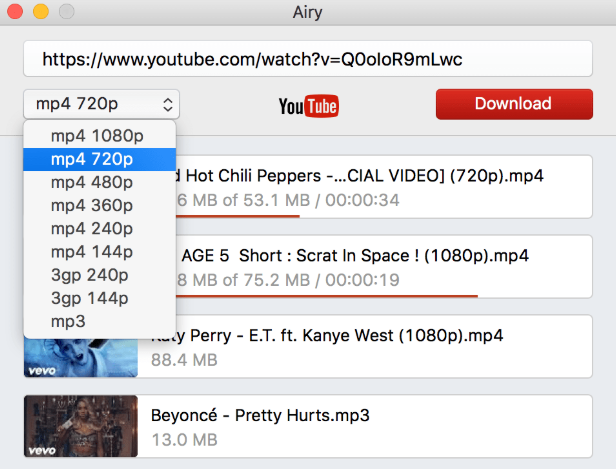Choose mp4 480p in the format list
Image resolution: width=616 pixels, height=469 pixels.
click(99, 182)
